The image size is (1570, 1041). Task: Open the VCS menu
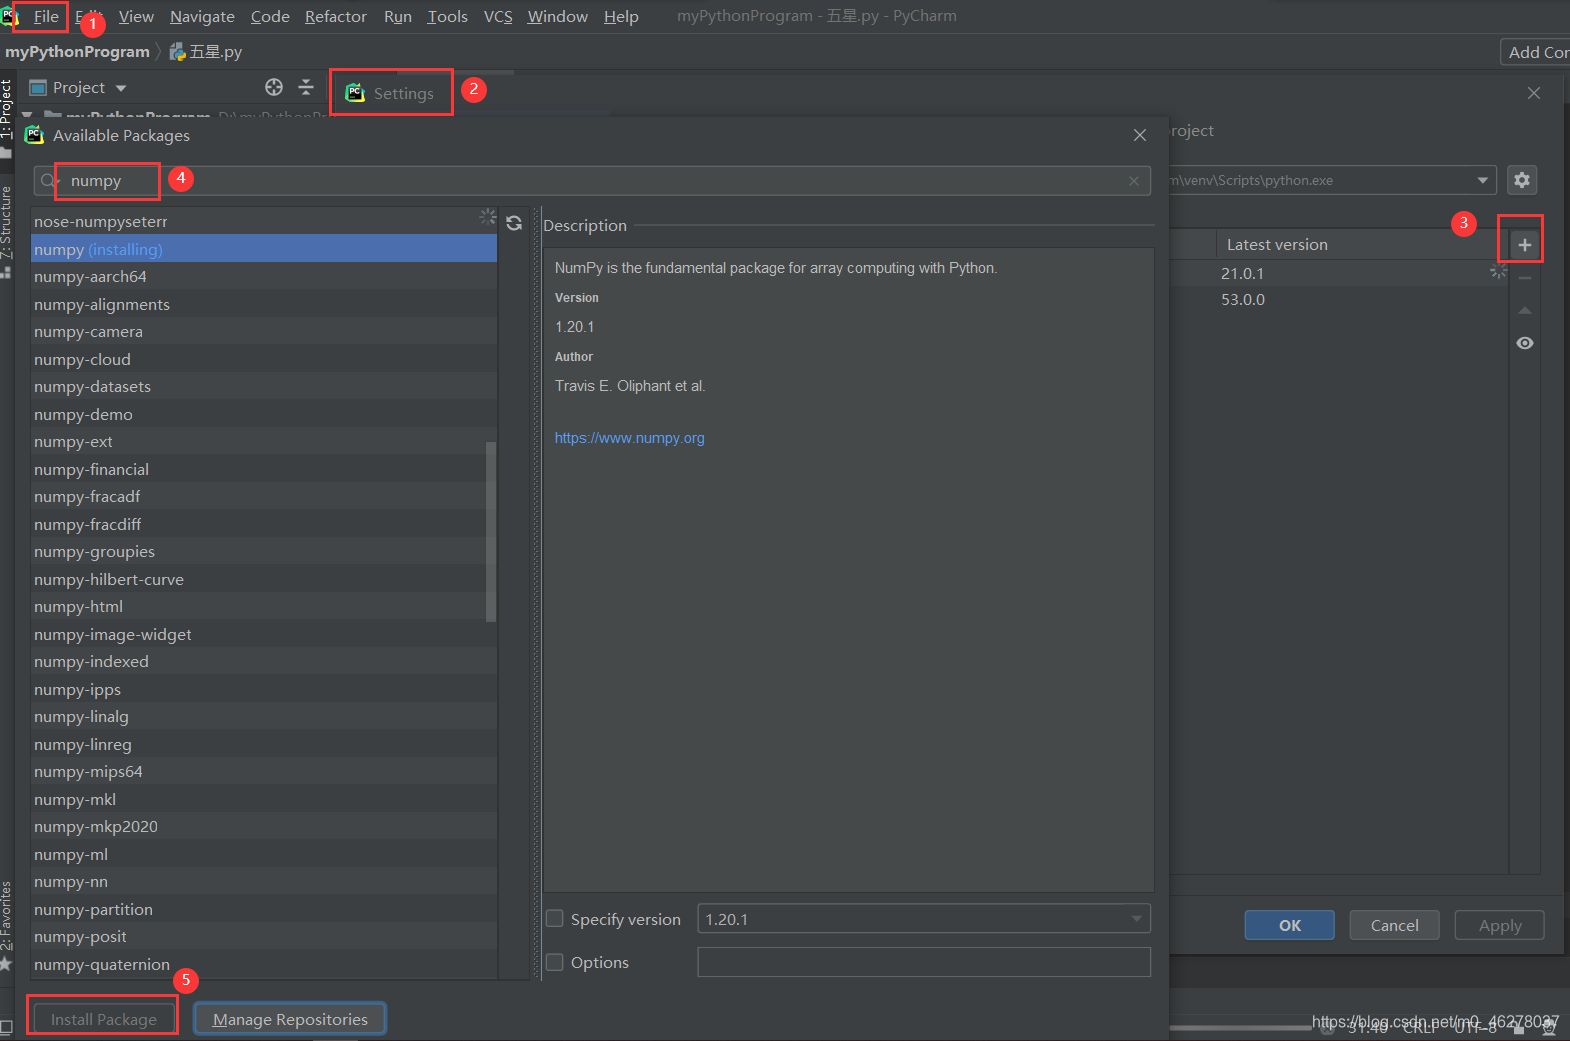498,17
